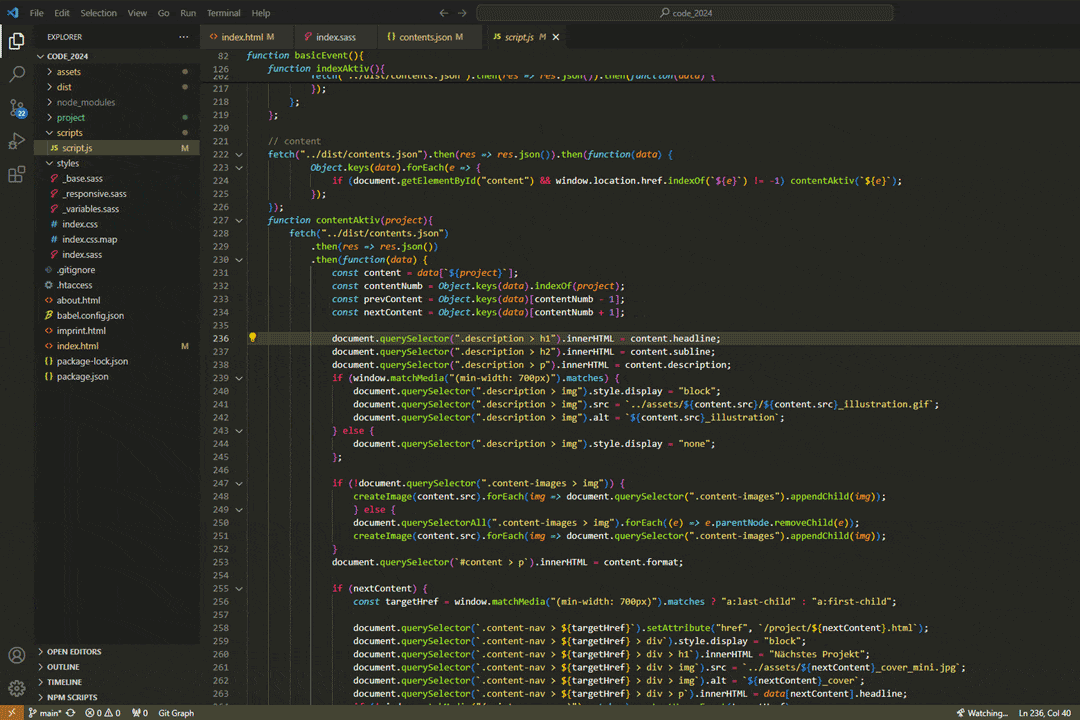Screen dimensions: 1080x720
Task: Switch to the contents.json tab
Action: point(429,37)
